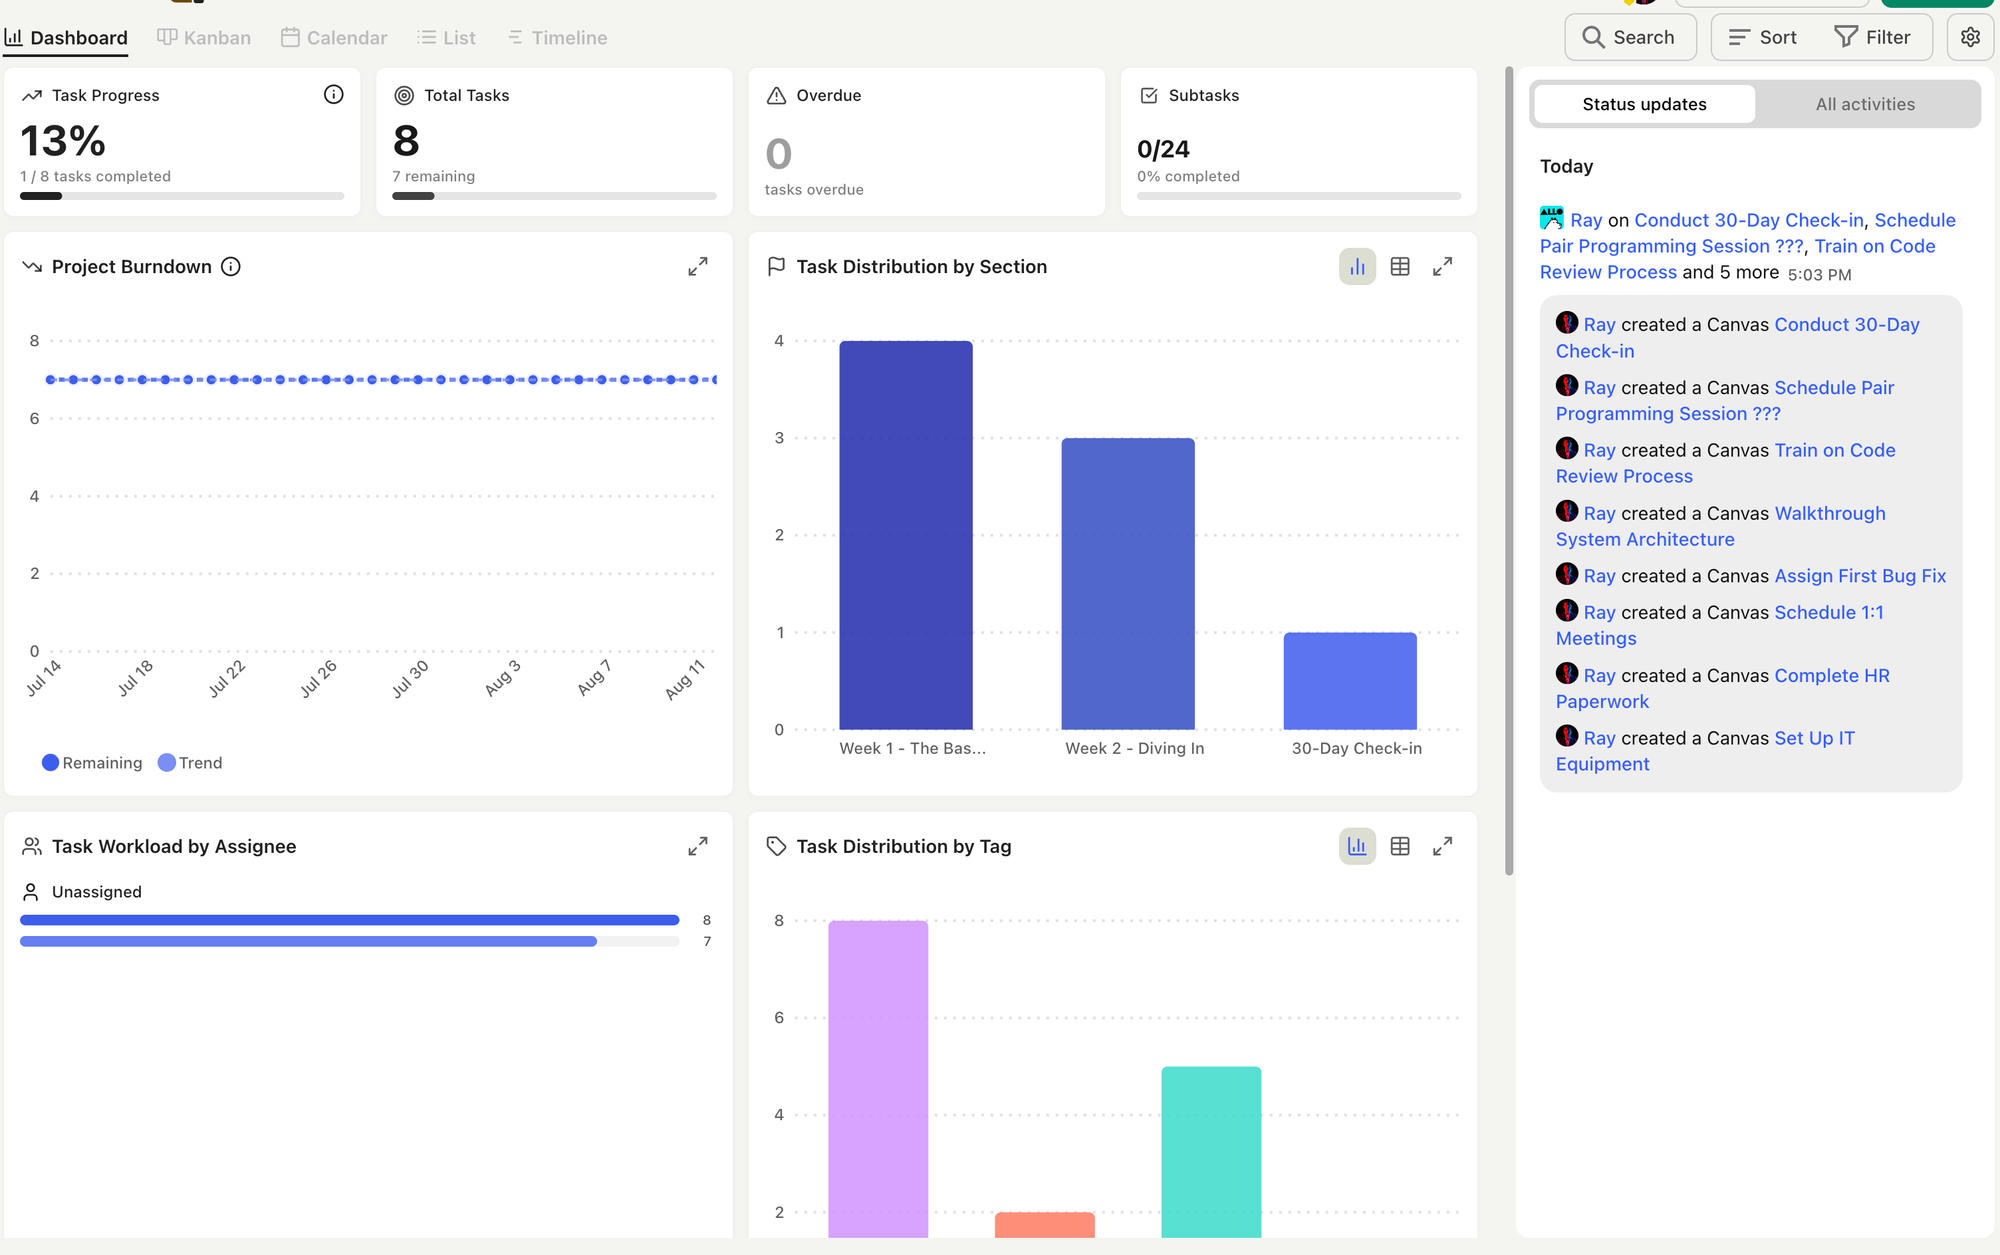
Task: Toggle the Remaining series in burndown legend
Action: click(92, 762)
